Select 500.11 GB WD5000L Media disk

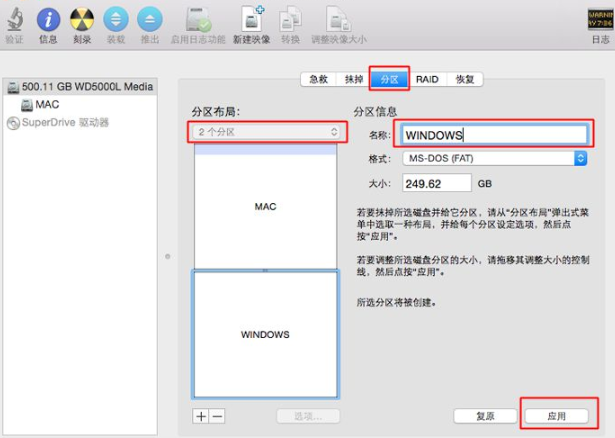pos(86,87)
